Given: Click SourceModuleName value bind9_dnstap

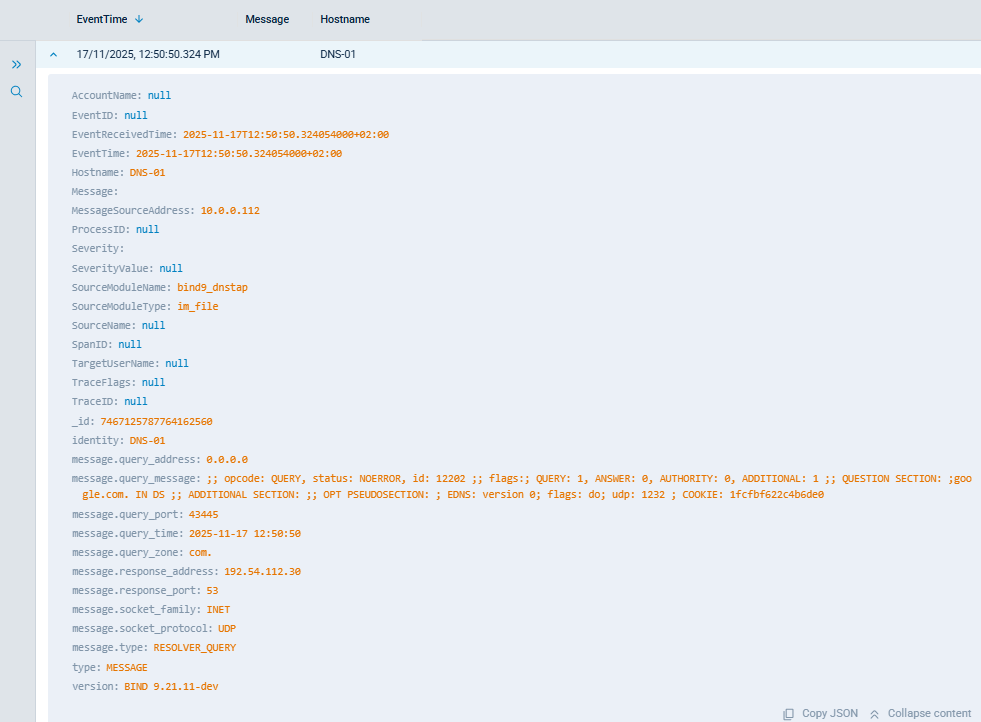Looking at the screenshot, I should click(x=212, y=287).
